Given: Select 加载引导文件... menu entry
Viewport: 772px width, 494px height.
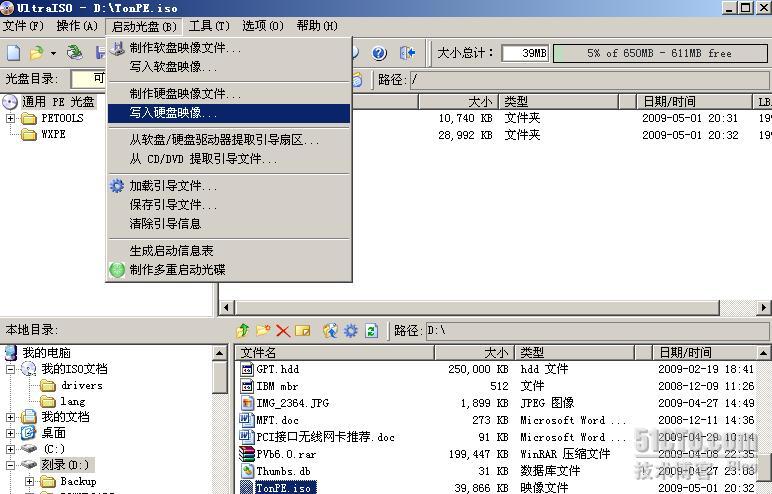Looking at the screenshot, I should 229,186.
